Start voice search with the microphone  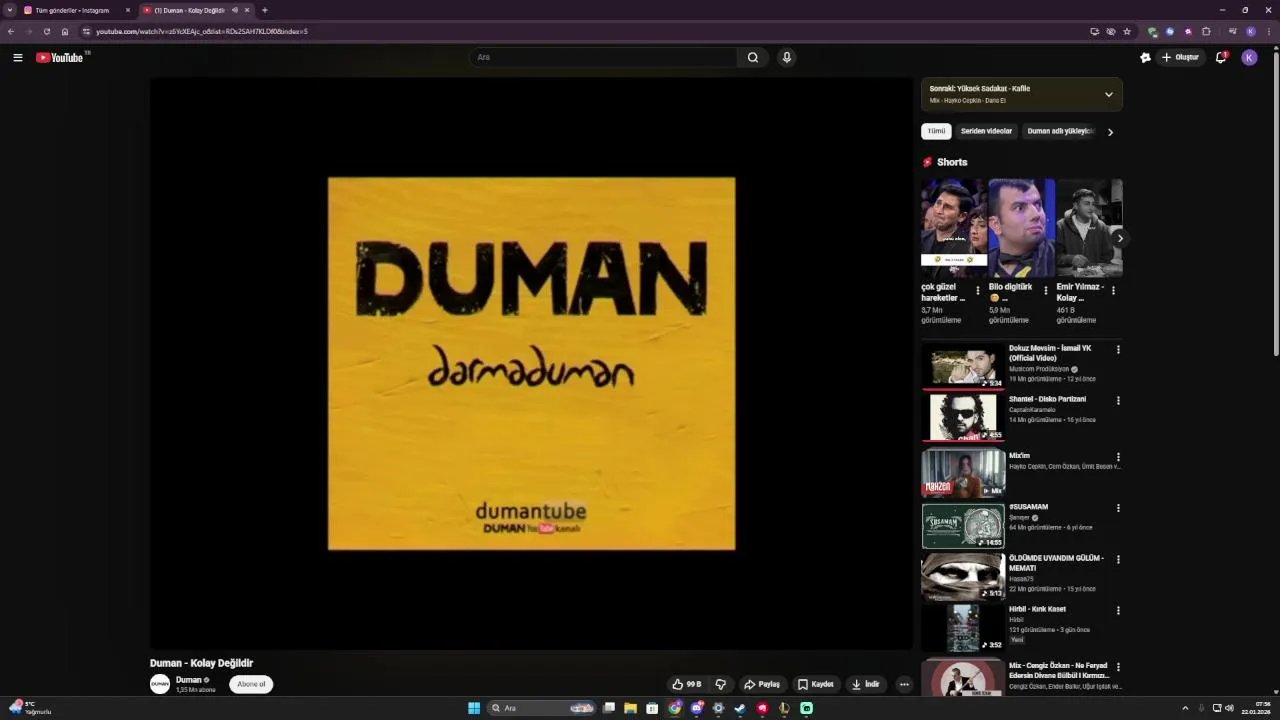tap(787, 57)
